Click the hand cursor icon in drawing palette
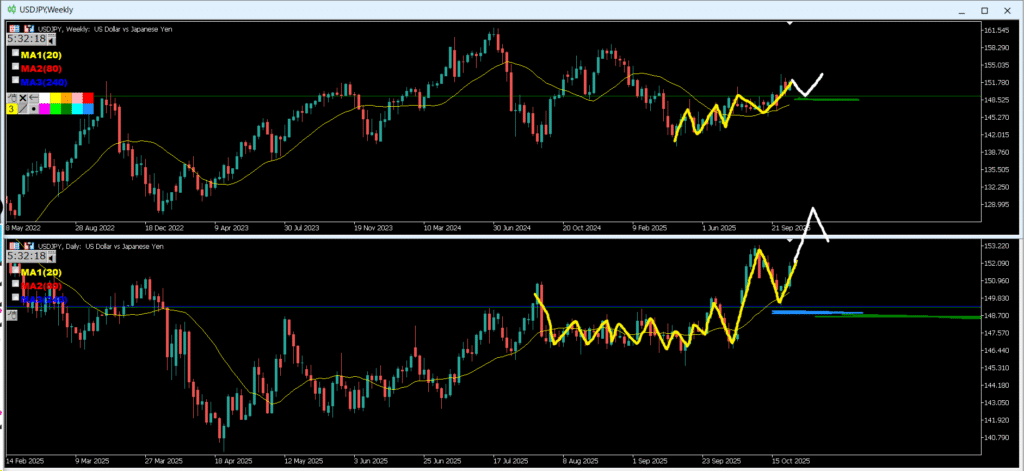This screenshot has height=471, width=1024. [x=13, y=98]
